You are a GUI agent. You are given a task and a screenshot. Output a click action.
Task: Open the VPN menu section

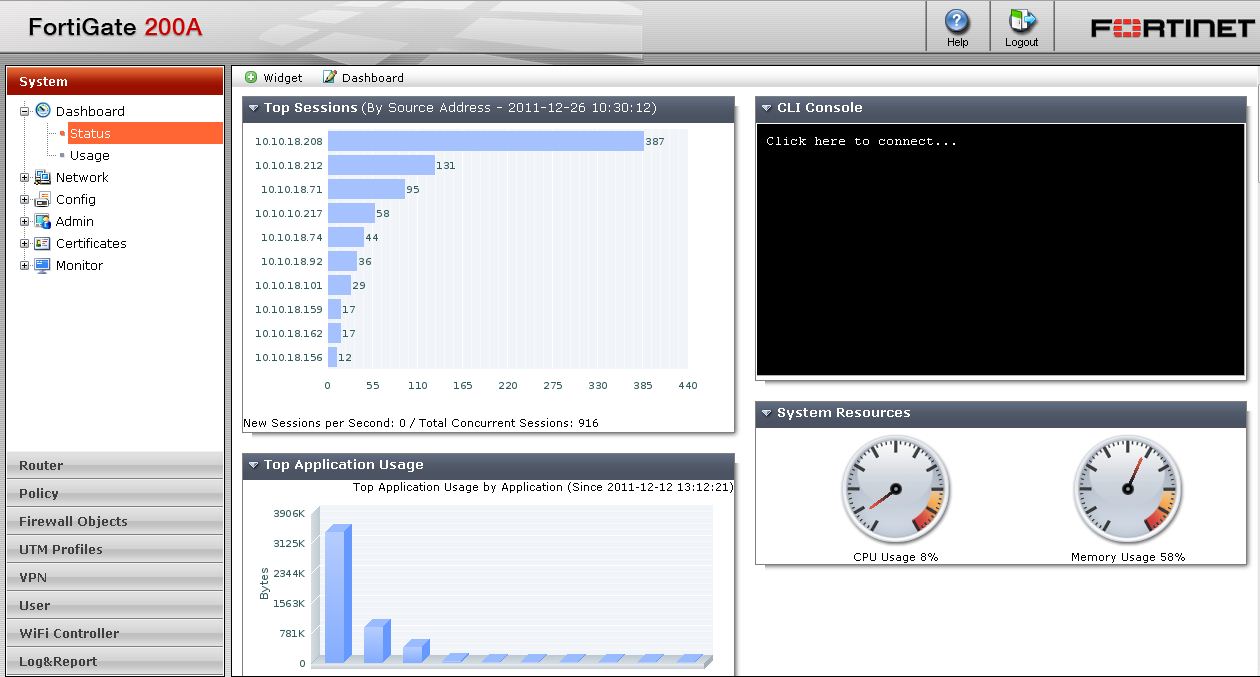(x=115, y=577)
